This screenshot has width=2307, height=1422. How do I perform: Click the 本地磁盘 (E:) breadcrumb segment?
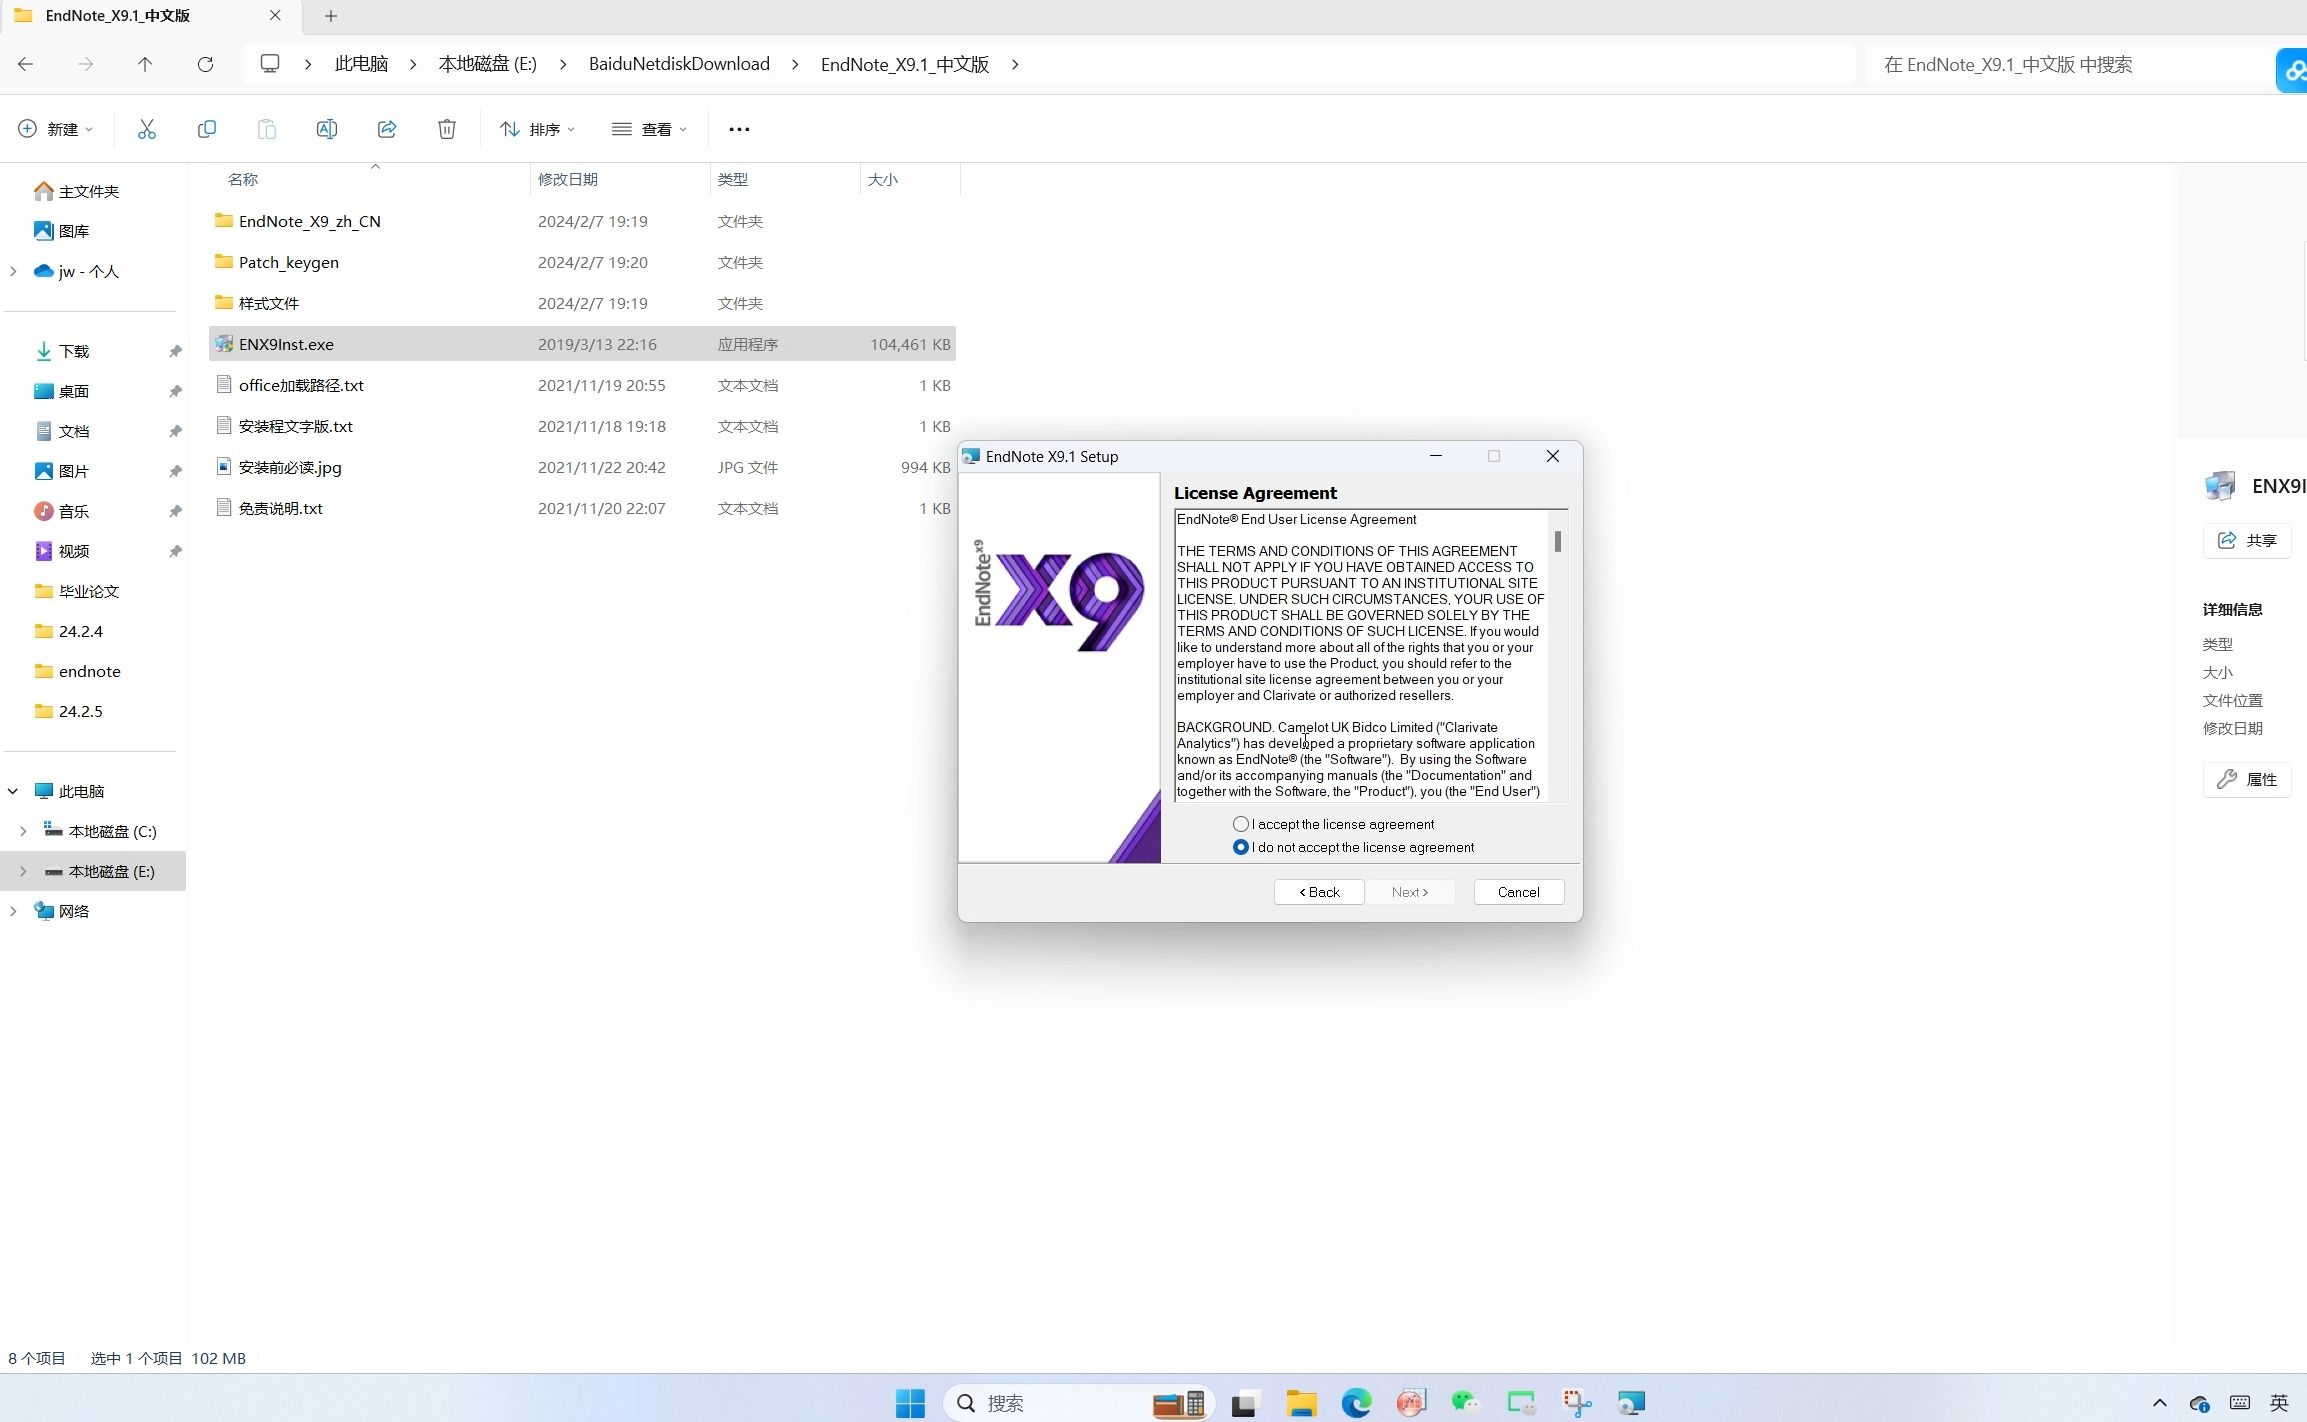click(x=488, y=64)
